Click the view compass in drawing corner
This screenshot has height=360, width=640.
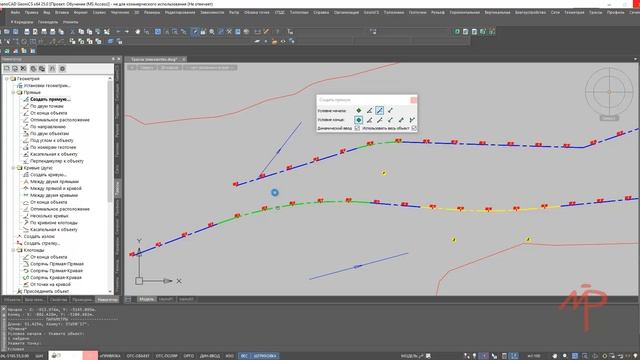tap(609, 92)
